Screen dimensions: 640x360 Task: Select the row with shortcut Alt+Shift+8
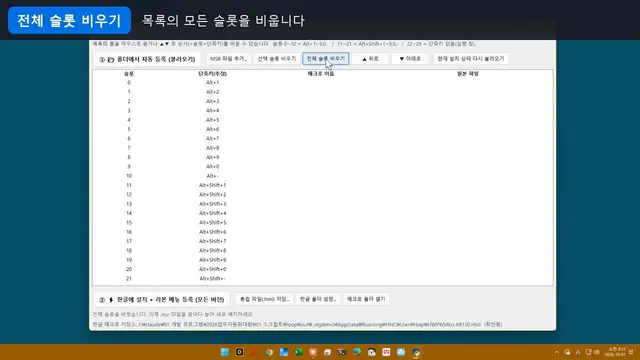(x=322, y=251)
